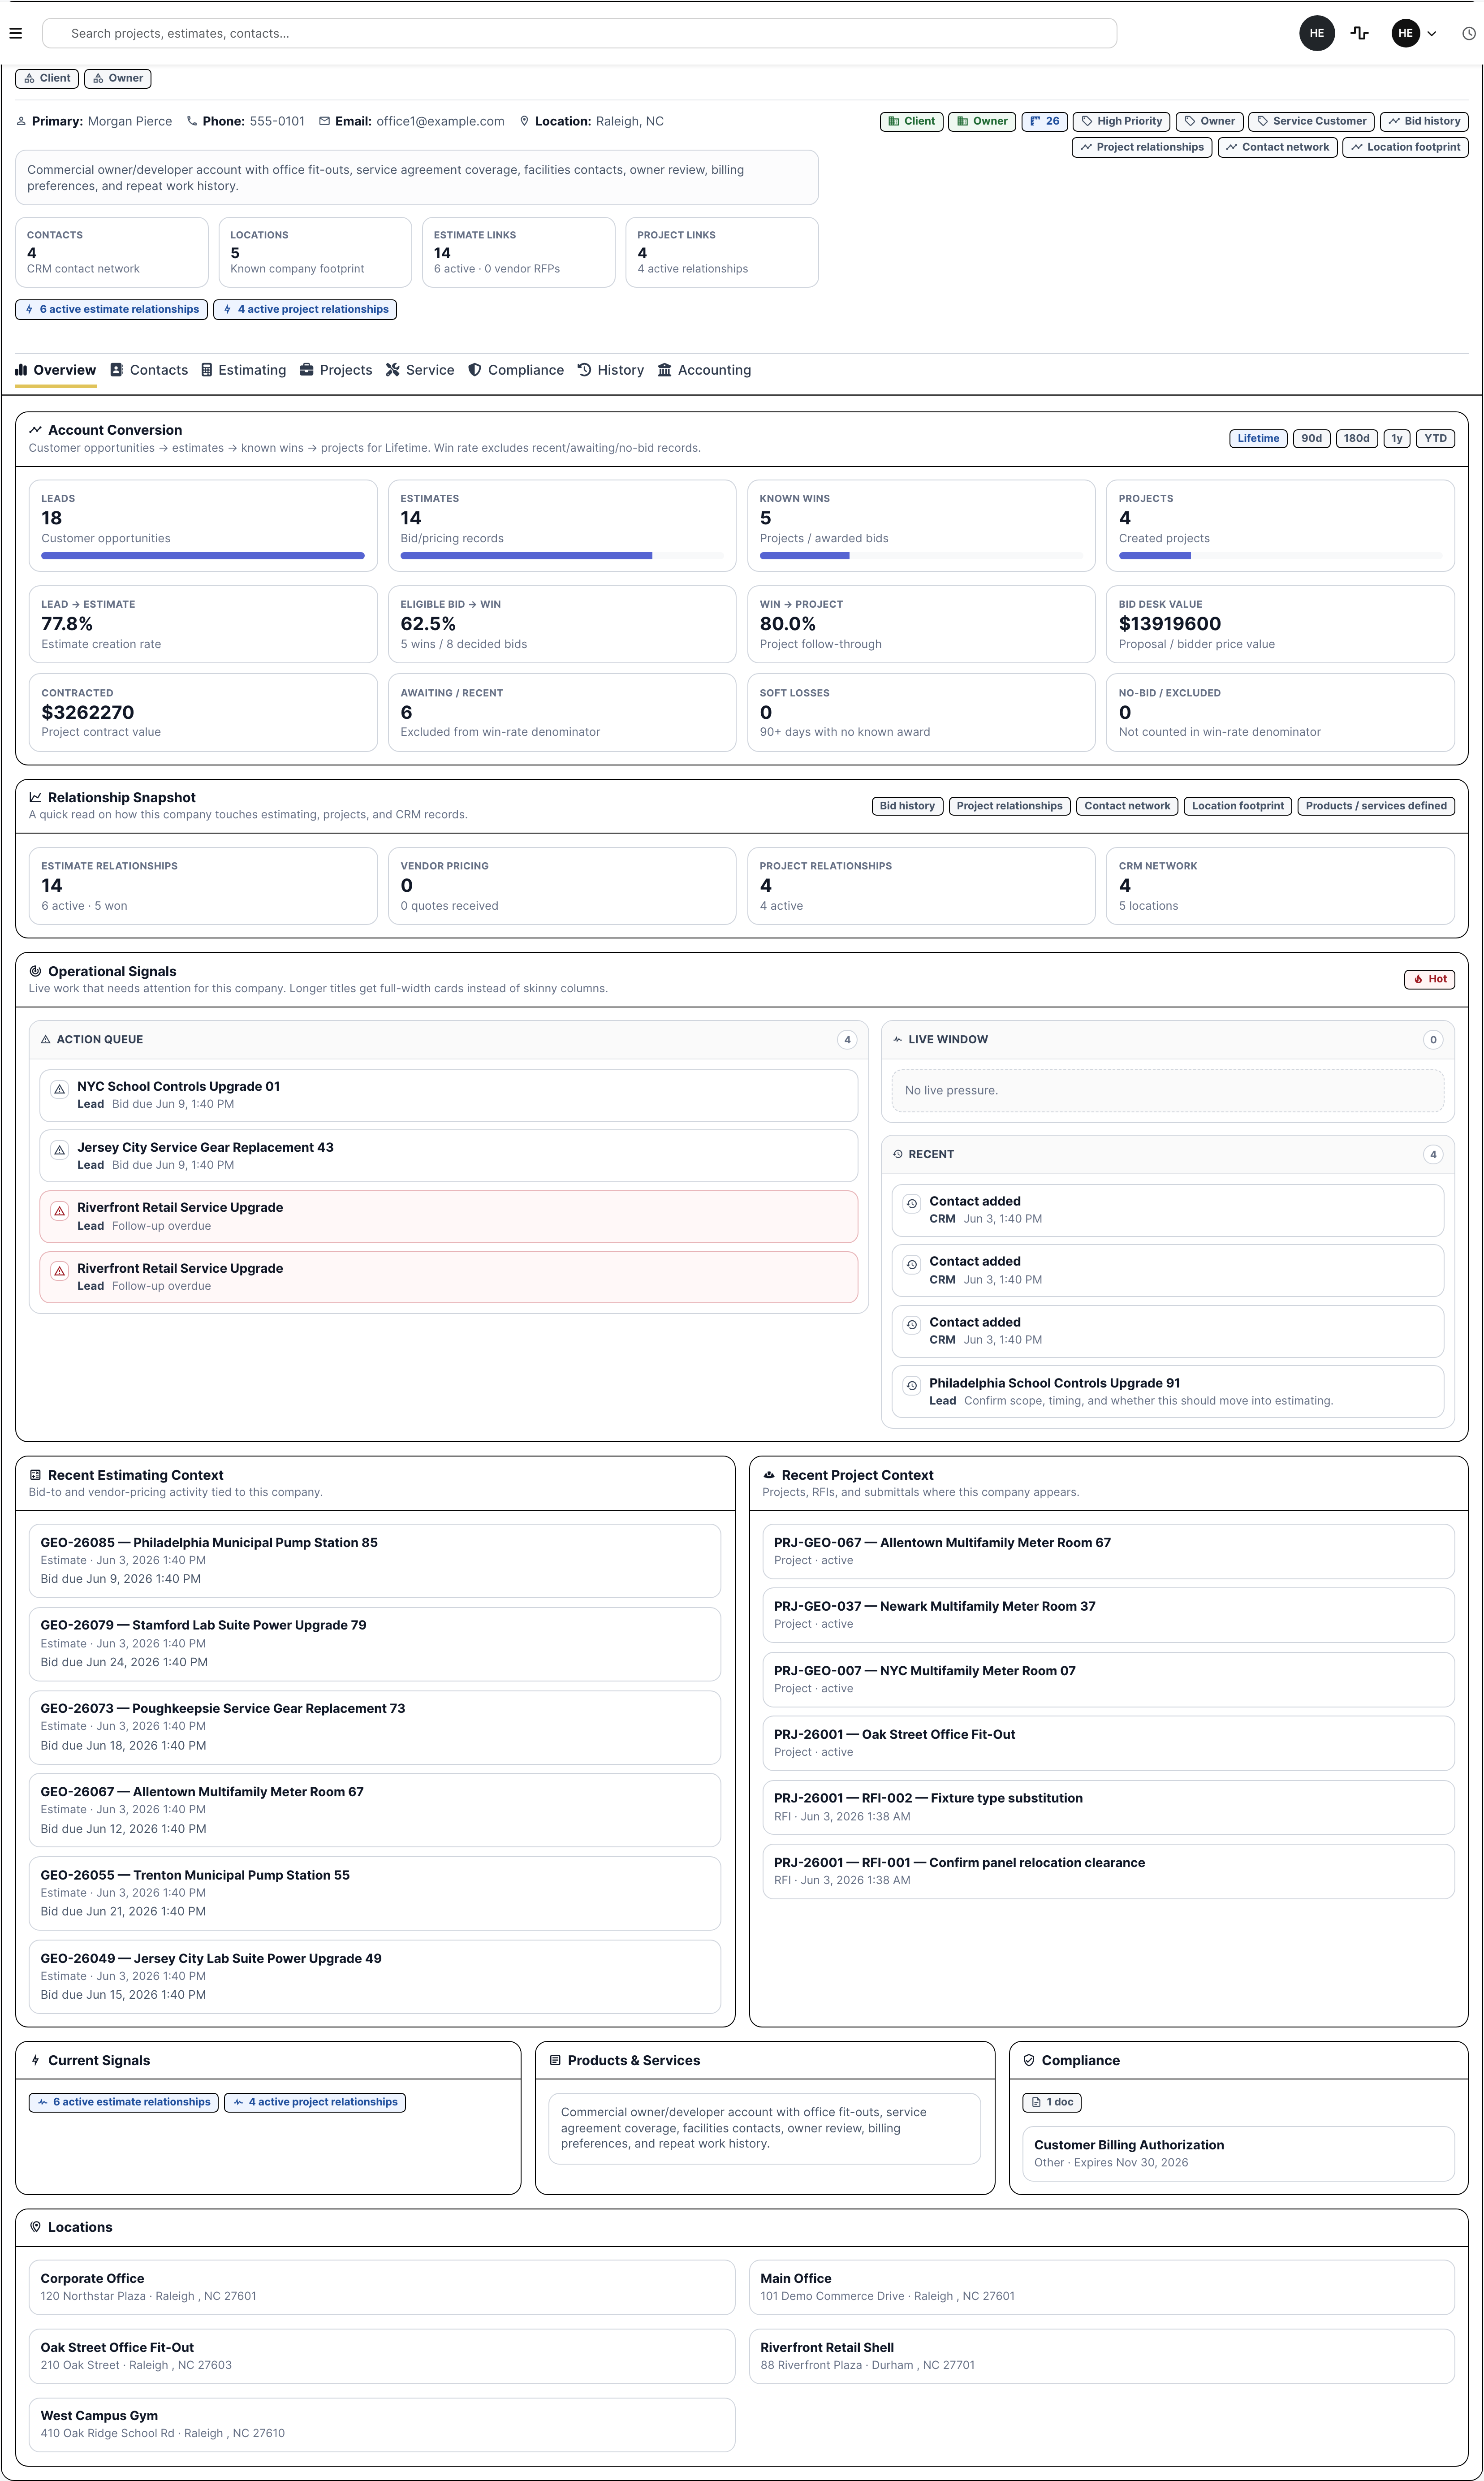Open the Accounting tab
Viewport: 1484px width, 2481px height.
tap(704, 370)
